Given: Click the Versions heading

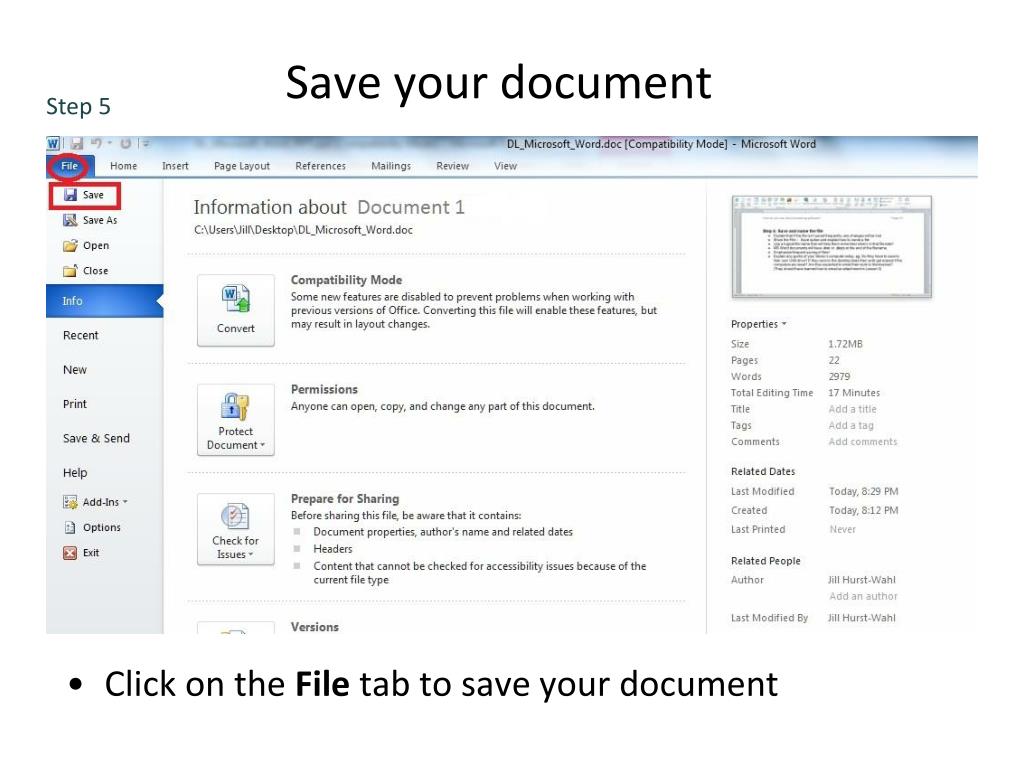Looking at the screenshot, I should click(x=315, y=627).
